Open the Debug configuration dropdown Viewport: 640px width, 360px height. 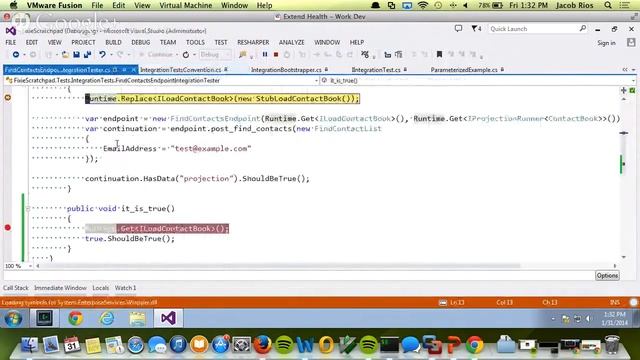click(216, 55)
